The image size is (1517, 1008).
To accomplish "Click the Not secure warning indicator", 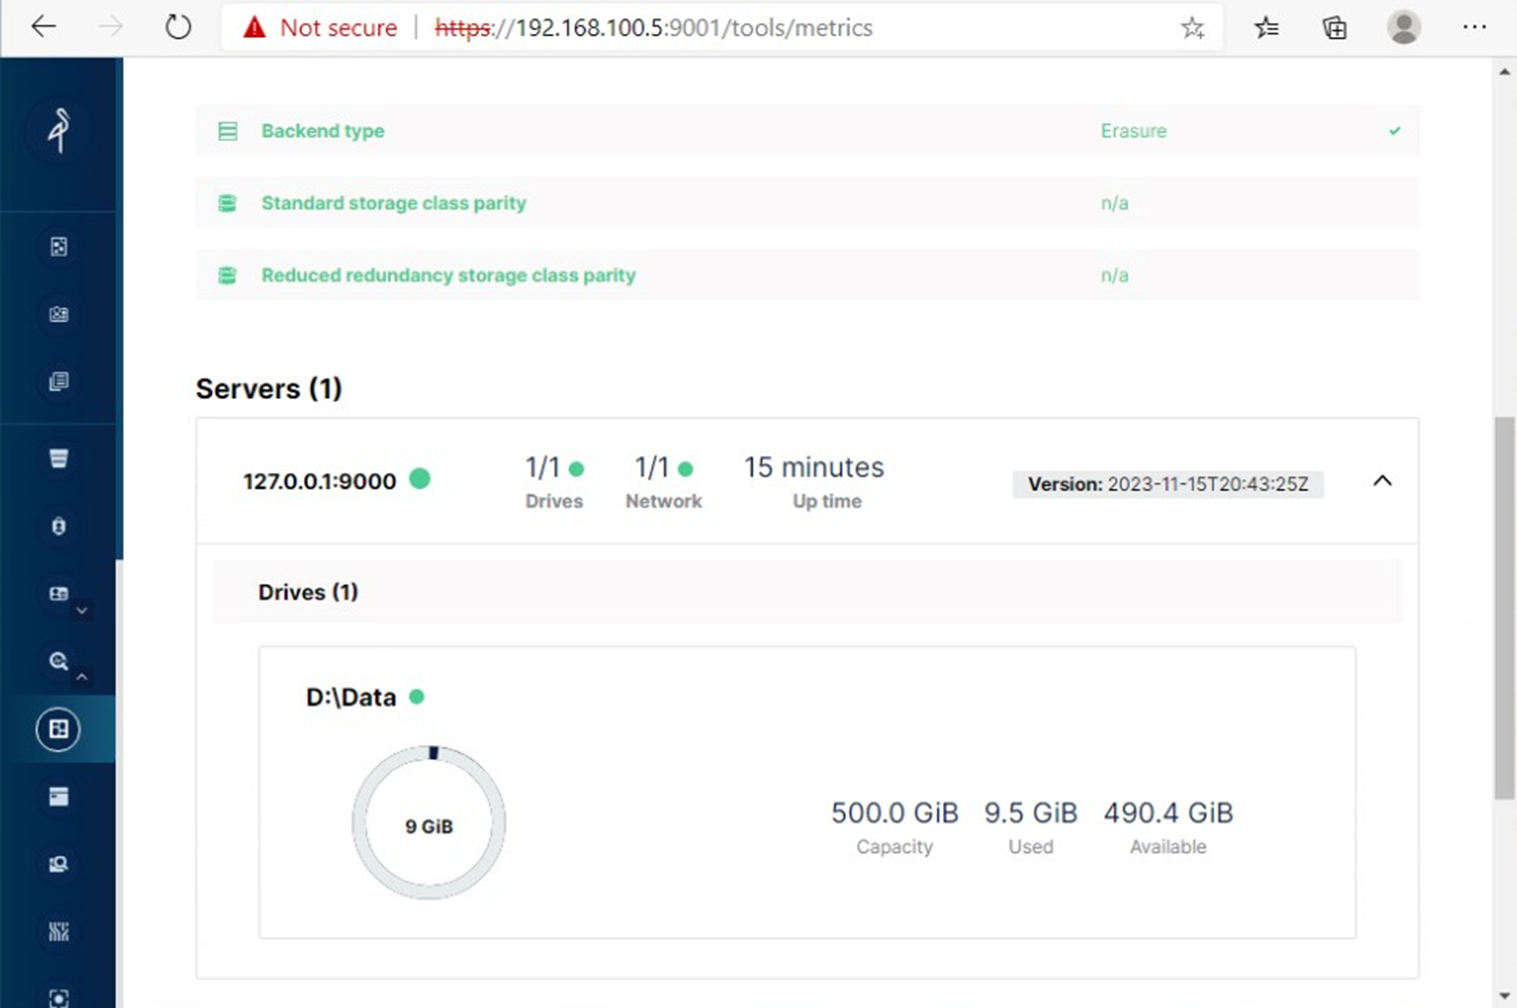I will (320, 28).
